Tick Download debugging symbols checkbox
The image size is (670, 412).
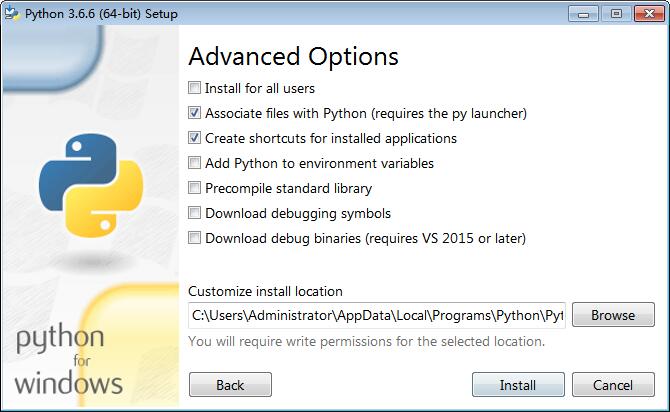tap(195, 213)
